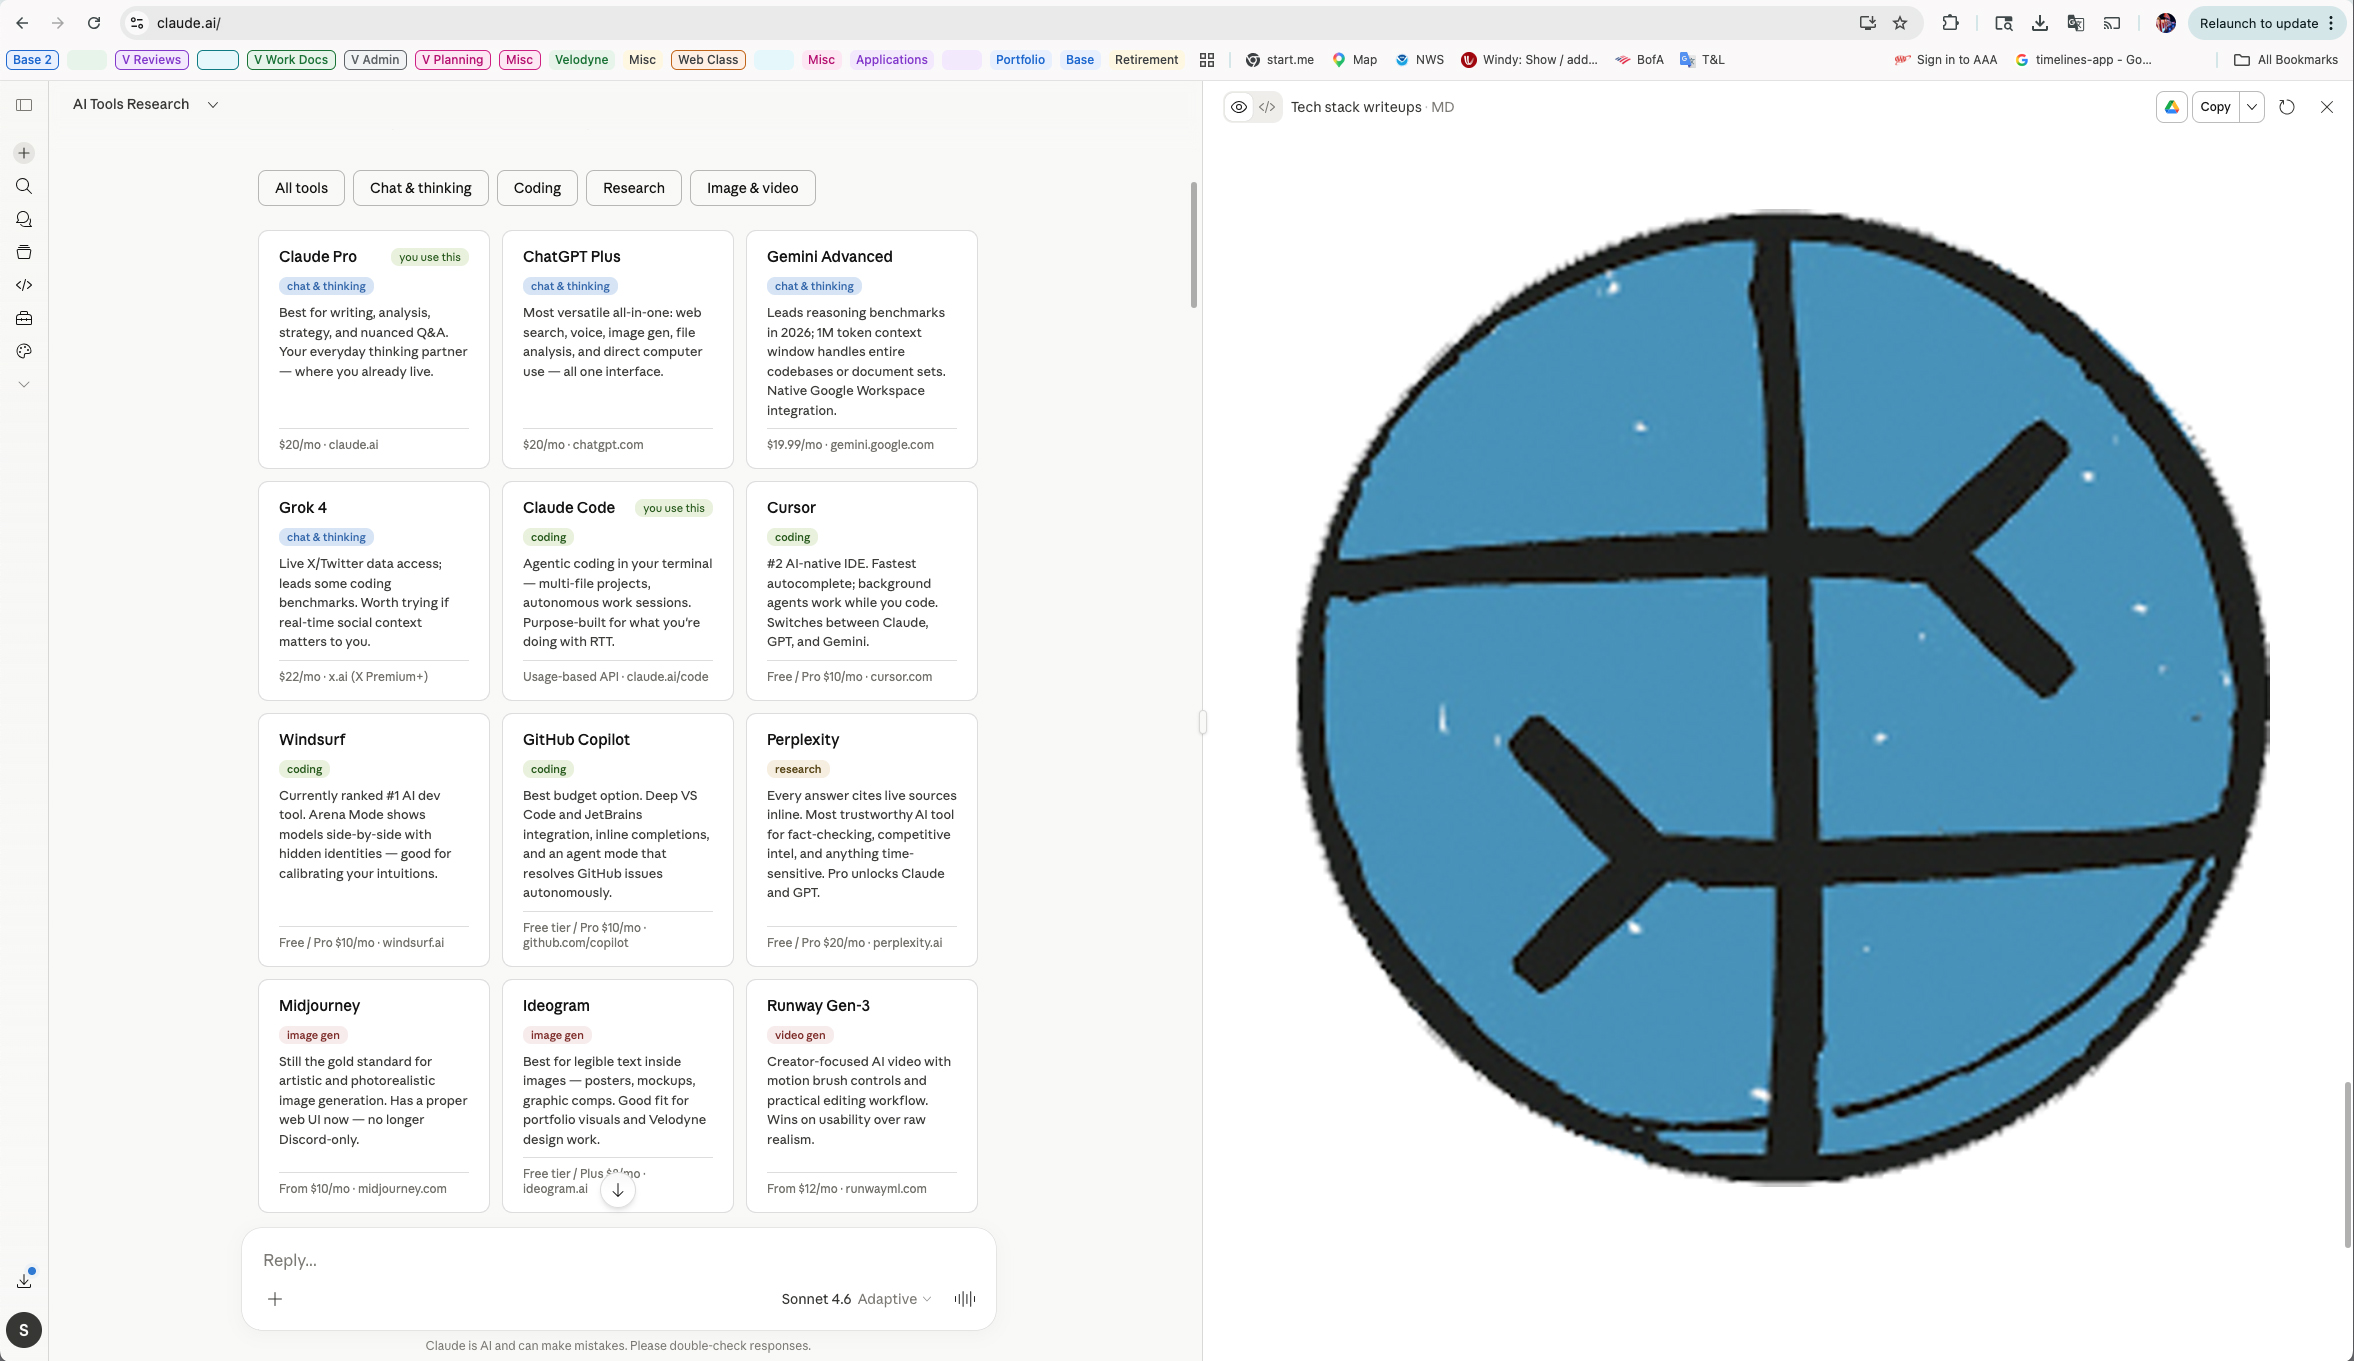Screen dimensions: 2354x1361
Task: Open the Copy options dropdown arrow
Action: coord(2252,107)
